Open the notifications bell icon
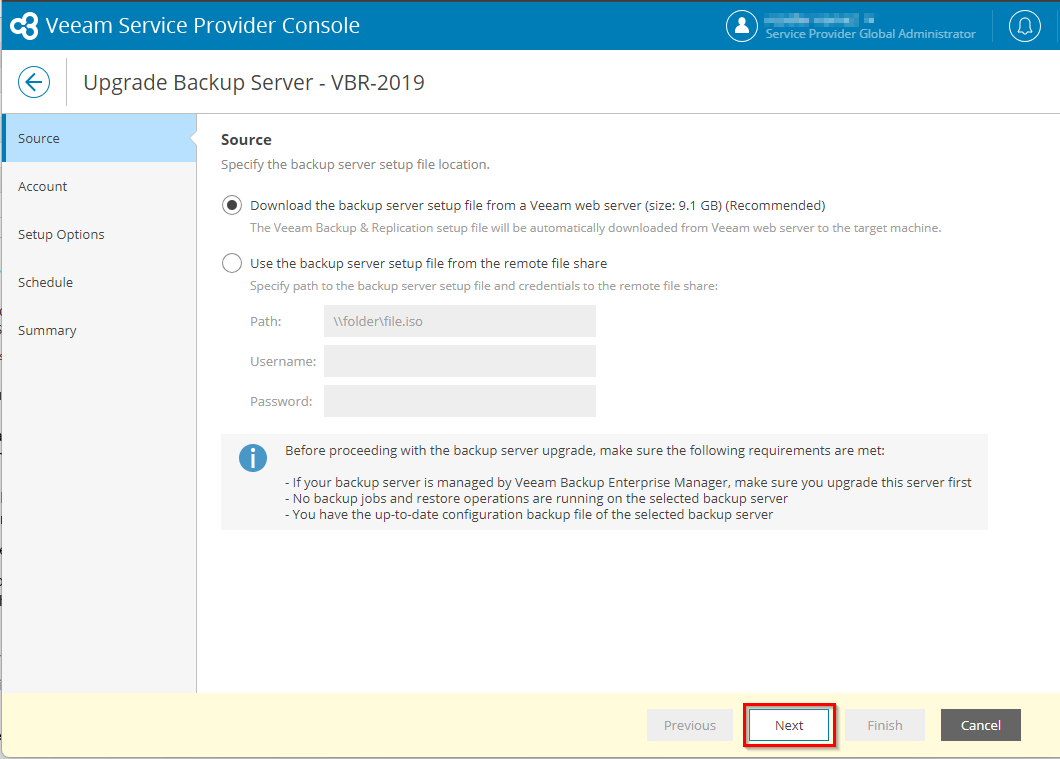 click(x=1024, y=26)
